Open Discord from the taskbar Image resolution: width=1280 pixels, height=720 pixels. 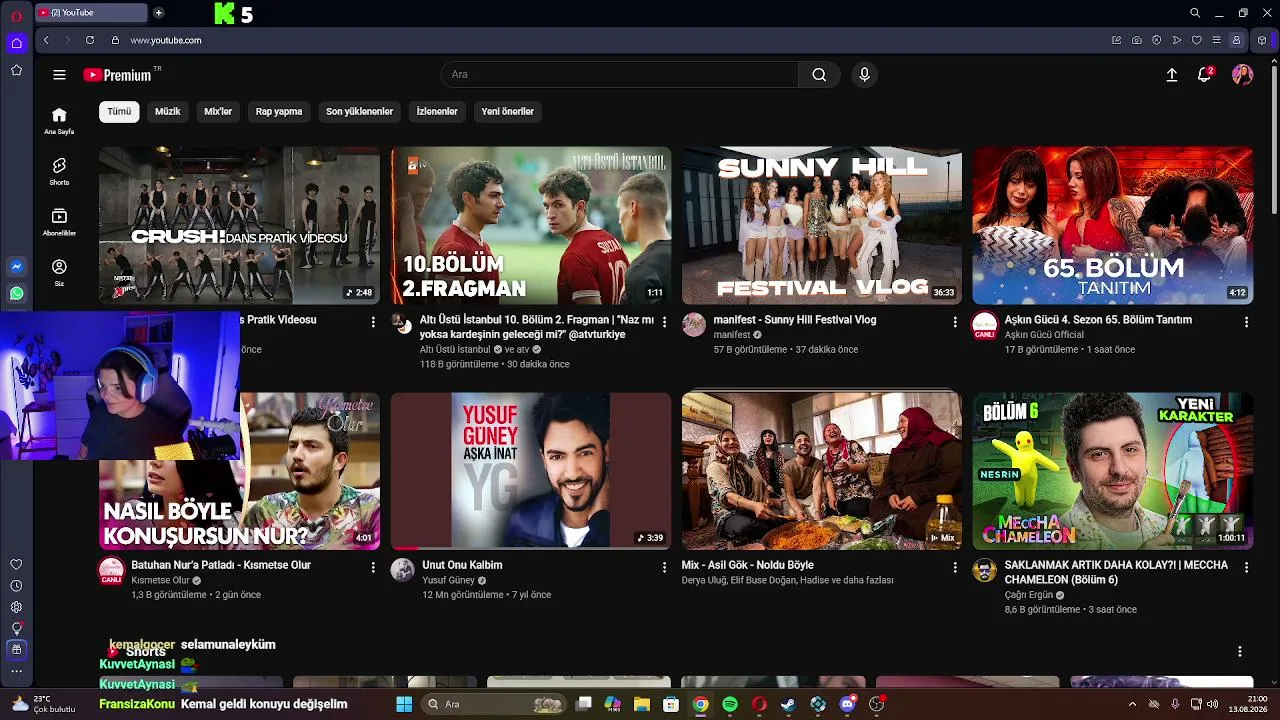[848, 705]
